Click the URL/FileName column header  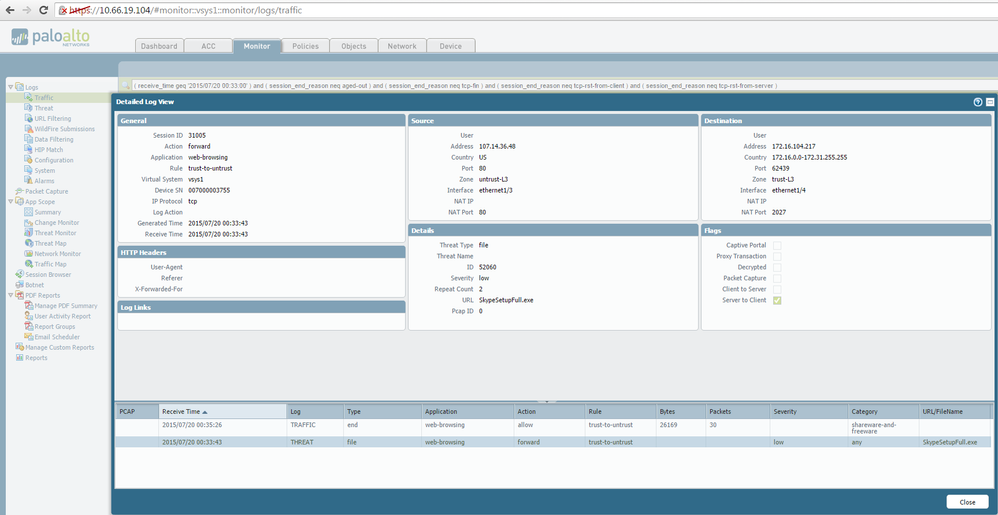tap(955, 411)
